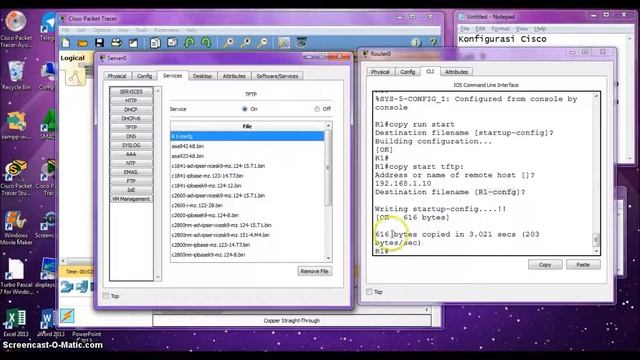Click the Print icon in Packet Tracer toolbar

click(116, 42)
